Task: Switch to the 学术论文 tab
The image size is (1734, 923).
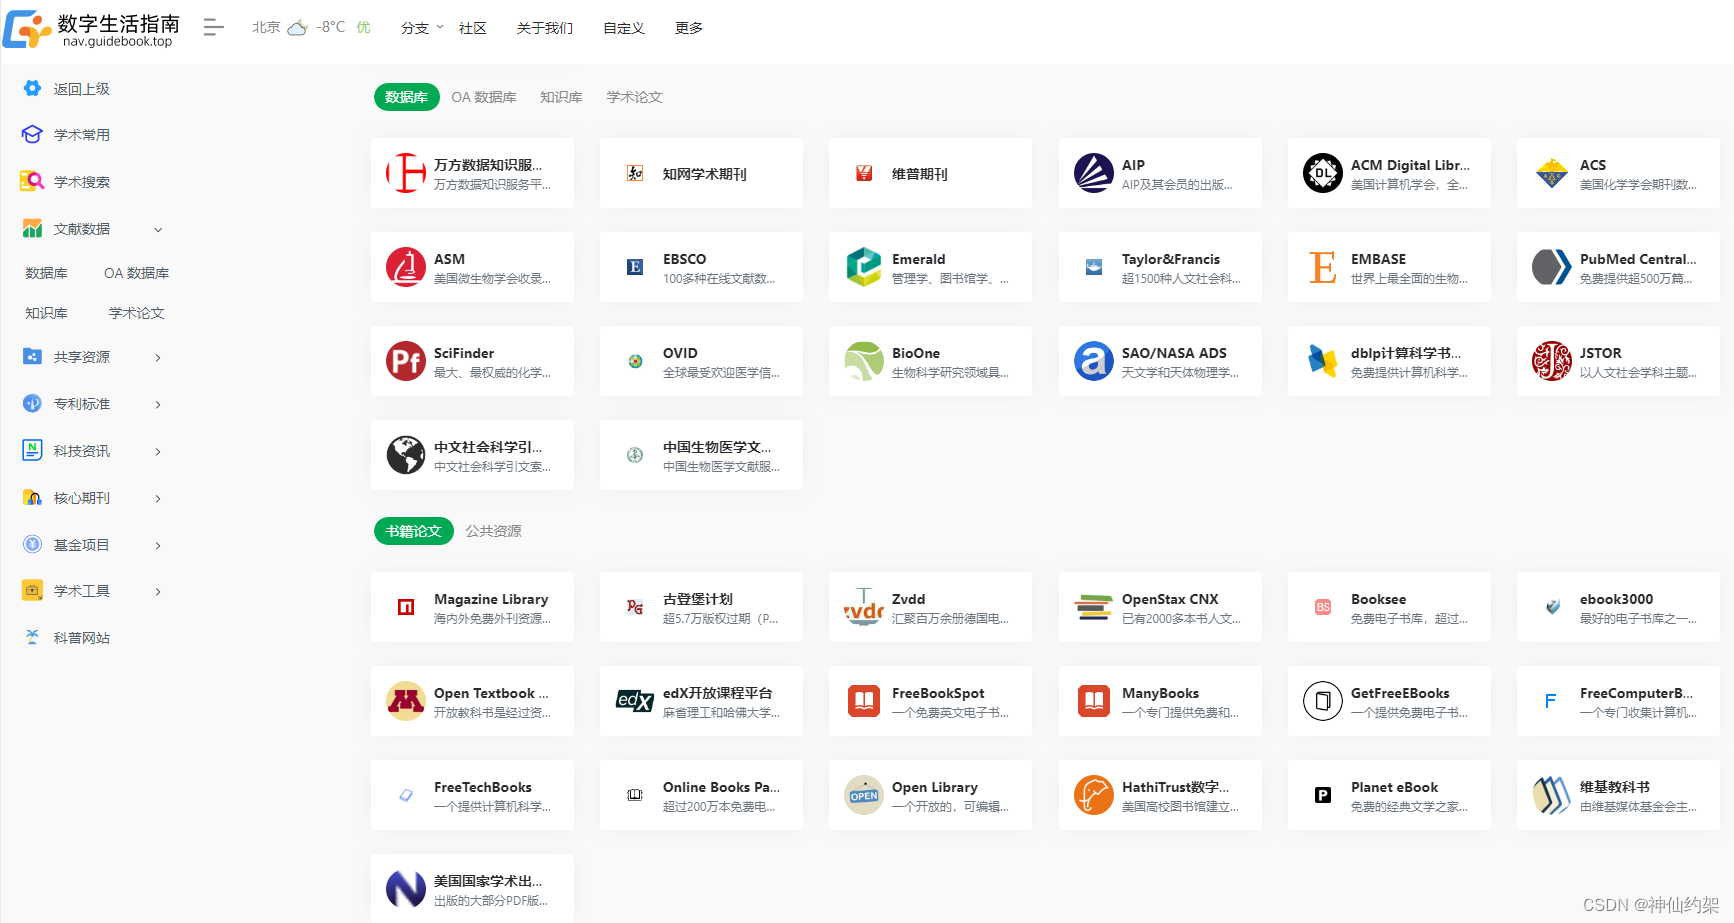Action: [634, 97]
